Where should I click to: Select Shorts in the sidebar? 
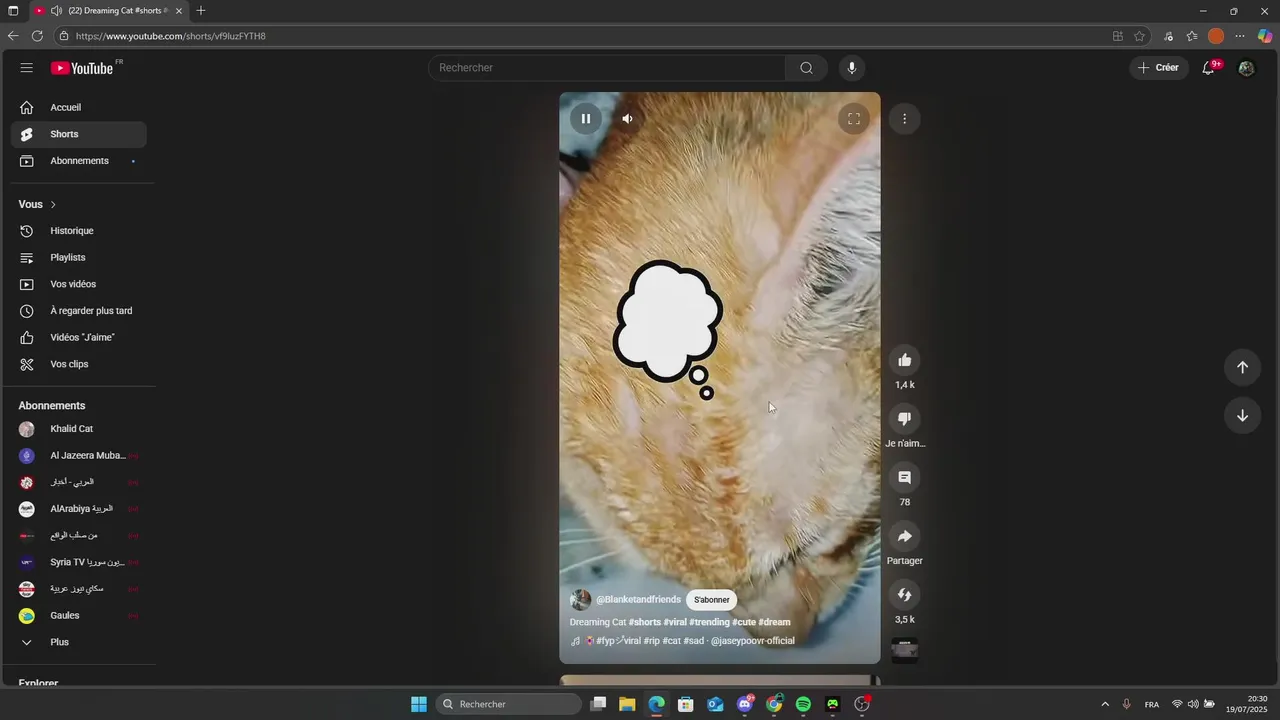(78, 134)
